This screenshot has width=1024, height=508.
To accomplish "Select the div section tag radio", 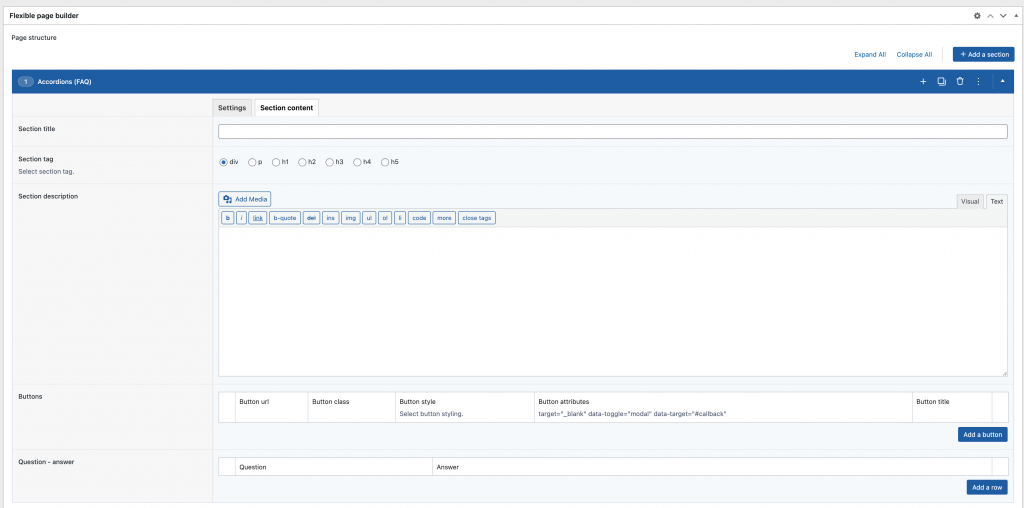I will click(x=223, y=162).
